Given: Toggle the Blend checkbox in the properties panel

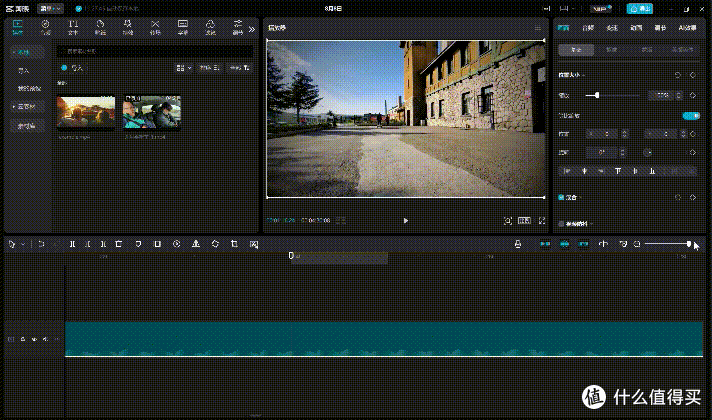Looking at the screenshot, I should pos(561,198).
